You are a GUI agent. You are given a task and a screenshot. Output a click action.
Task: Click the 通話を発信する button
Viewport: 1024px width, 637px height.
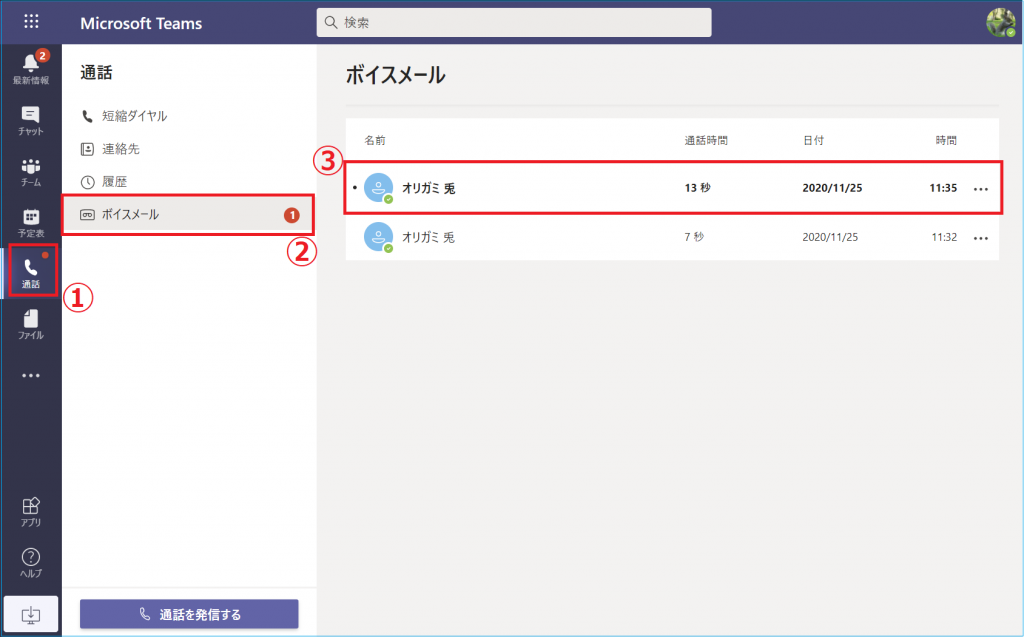pyautogui.click(x=189, y=614)
